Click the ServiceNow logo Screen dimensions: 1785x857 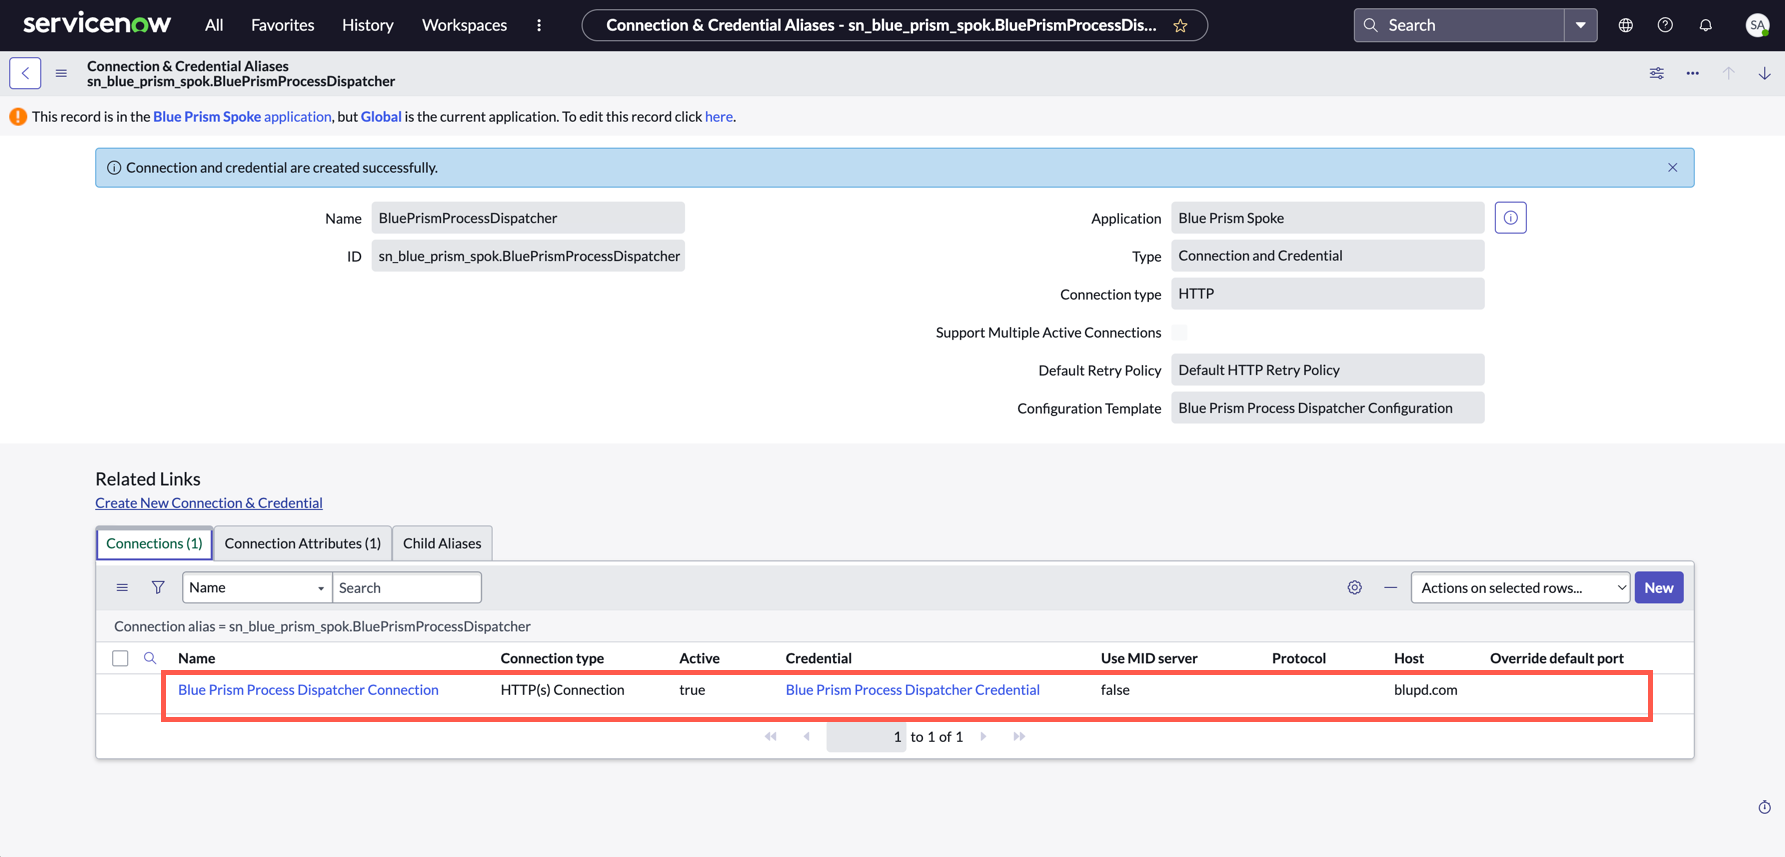coord(97,24)
